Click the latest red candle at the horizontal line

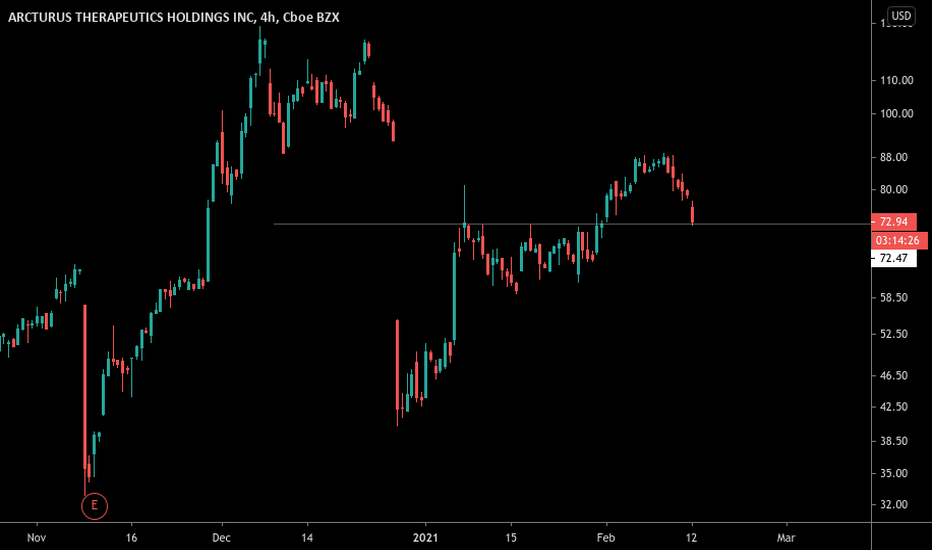[x=692, y=213]
